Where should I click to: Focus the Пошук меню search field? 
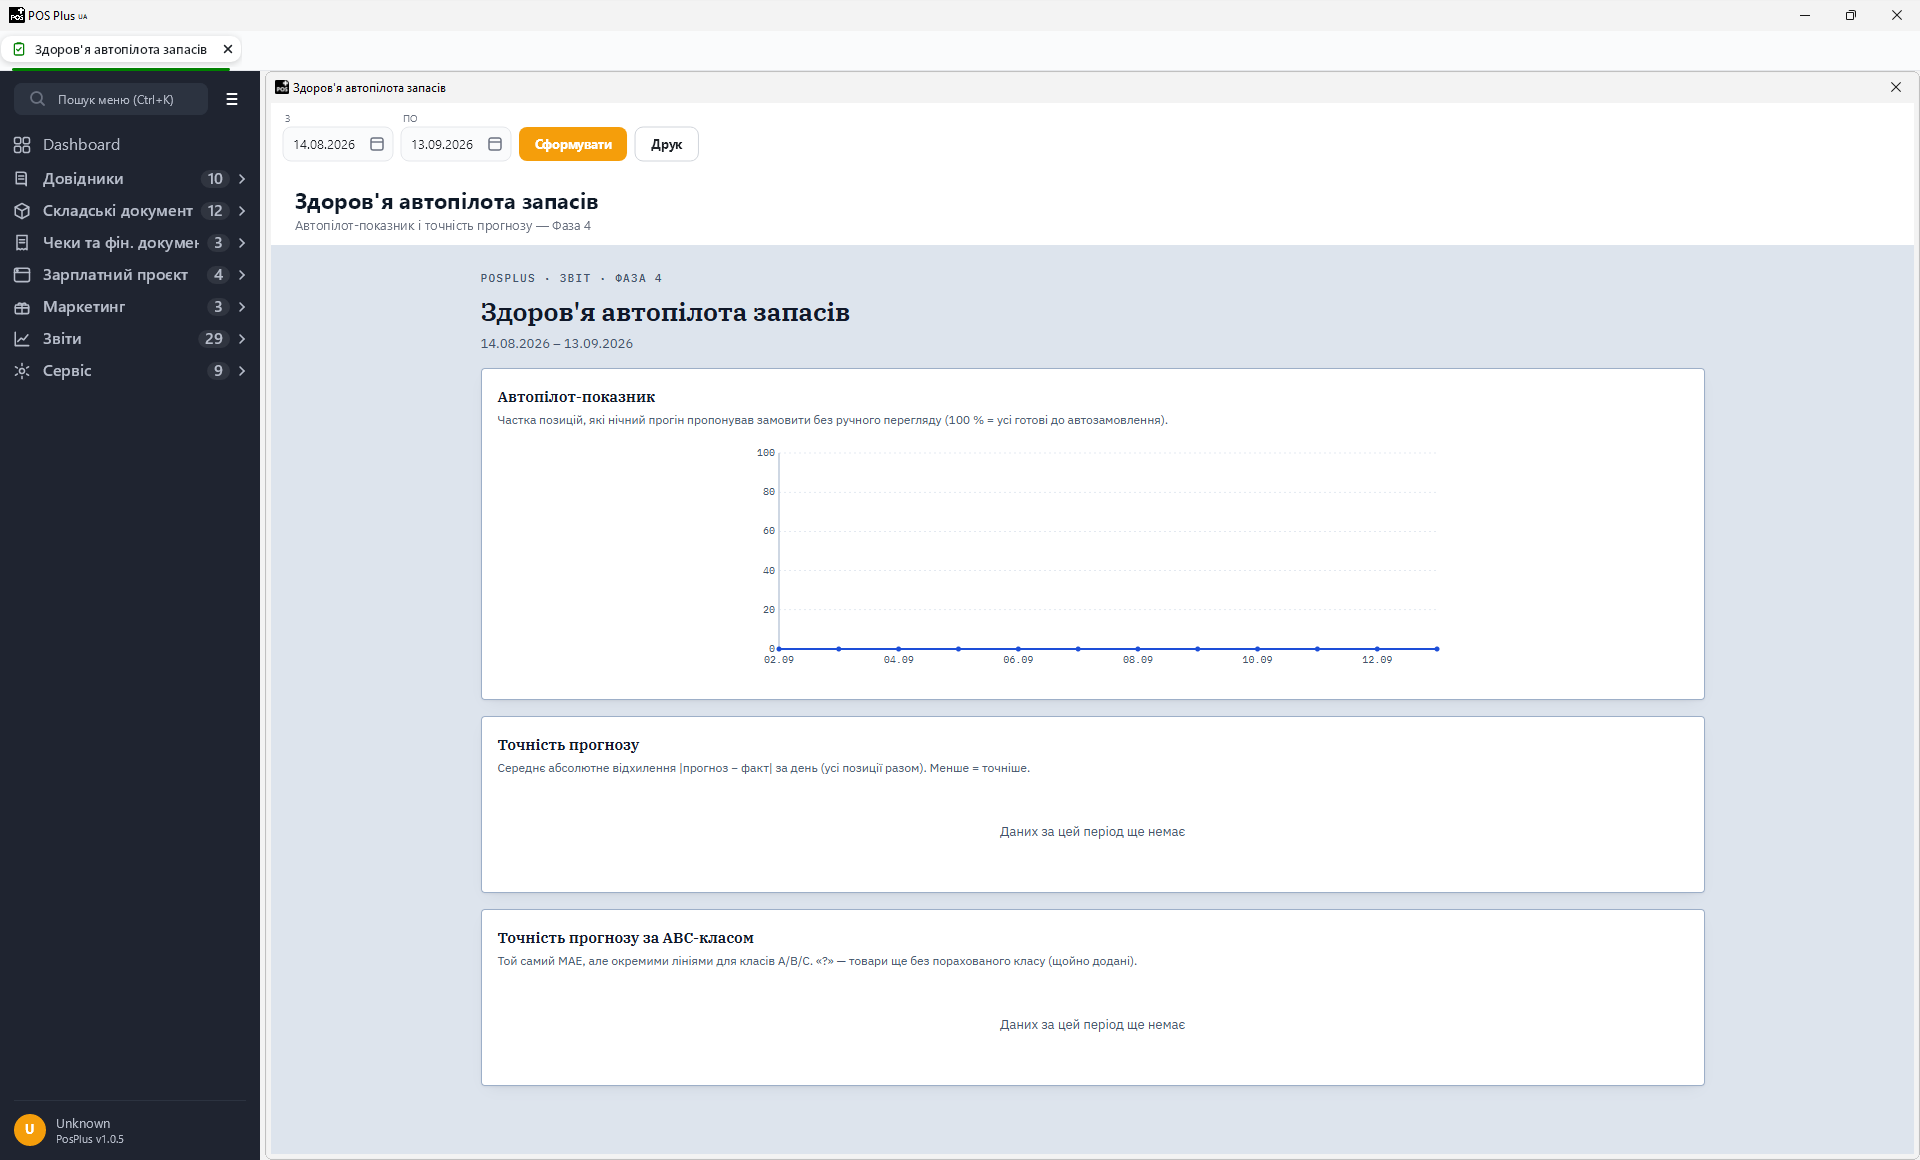pos(111,99)
